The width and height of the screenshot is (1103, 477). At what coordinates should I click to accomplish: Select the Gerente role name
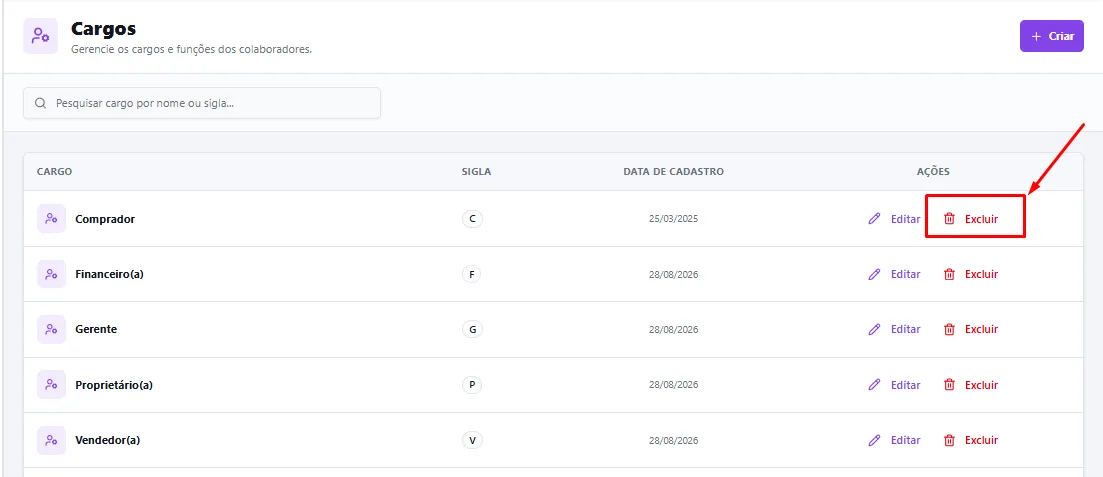96,329
